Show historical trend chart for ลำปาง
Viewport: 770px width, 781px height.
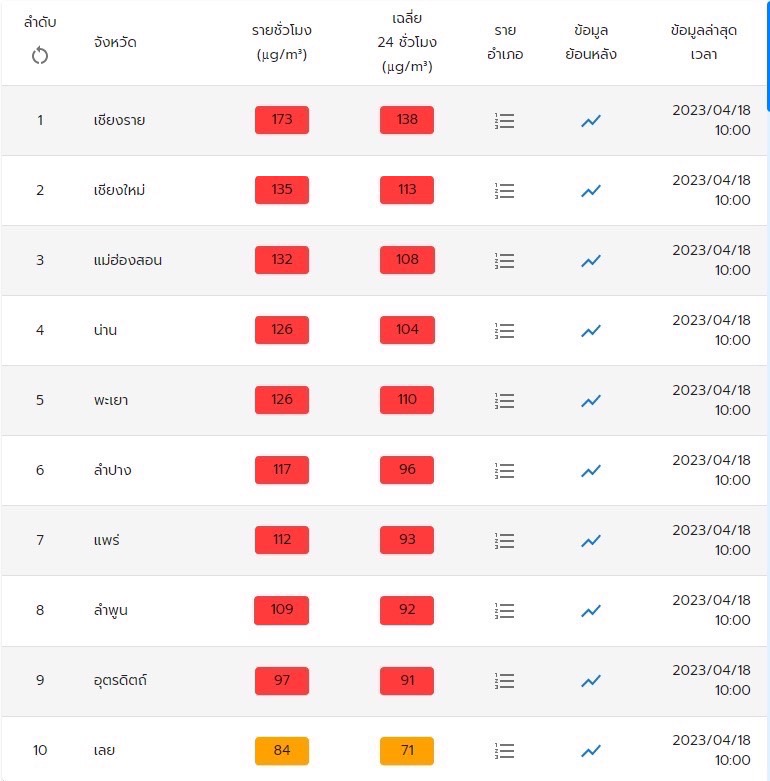coord(591,471)
